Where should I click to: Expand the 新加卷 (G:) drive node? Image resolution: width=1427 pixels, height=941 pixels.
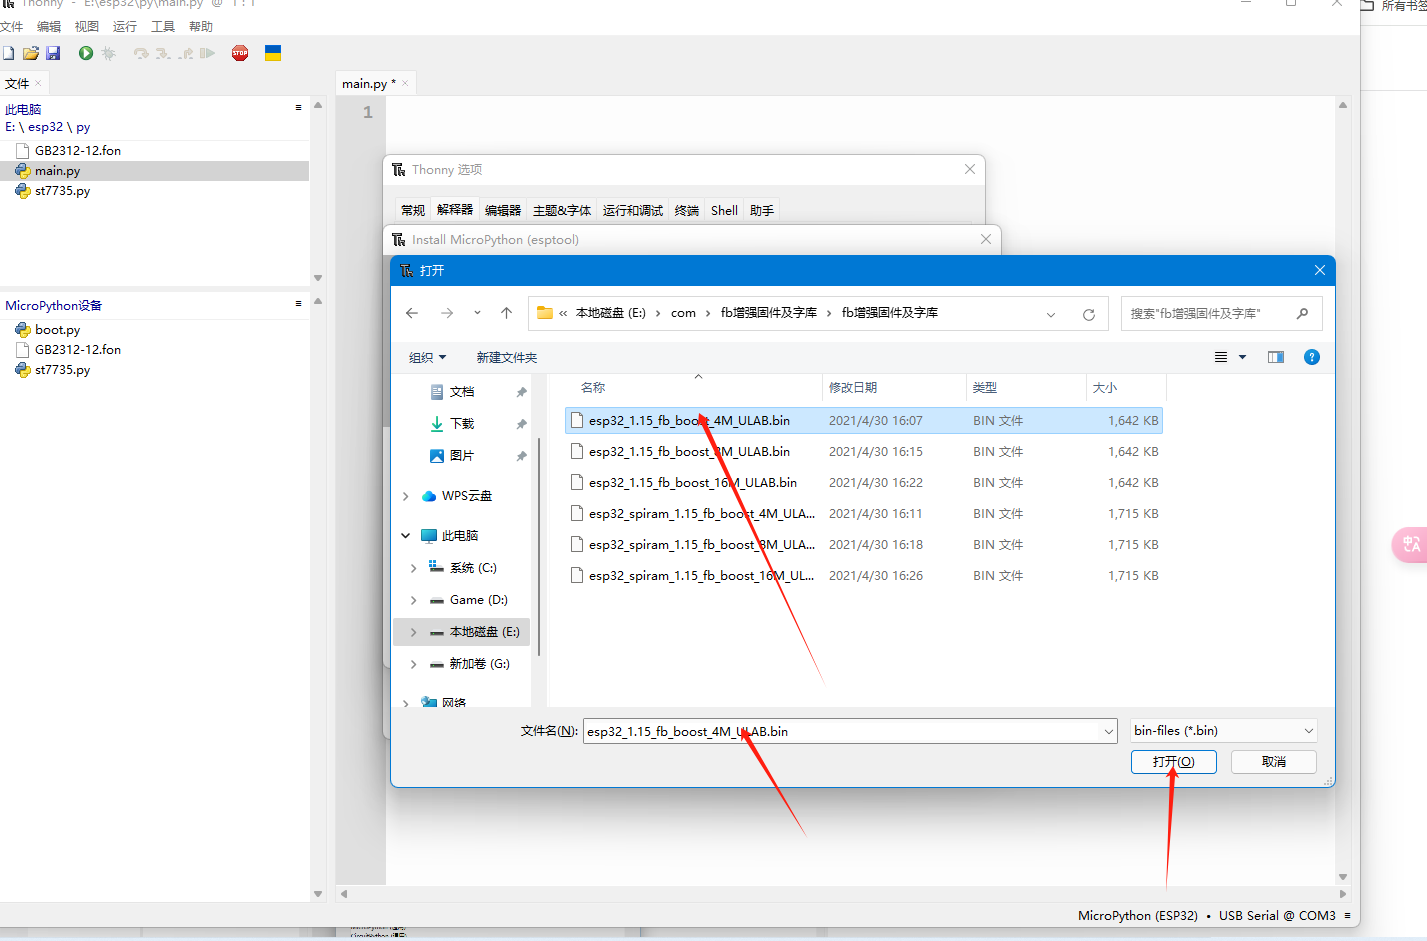point(413,664)
